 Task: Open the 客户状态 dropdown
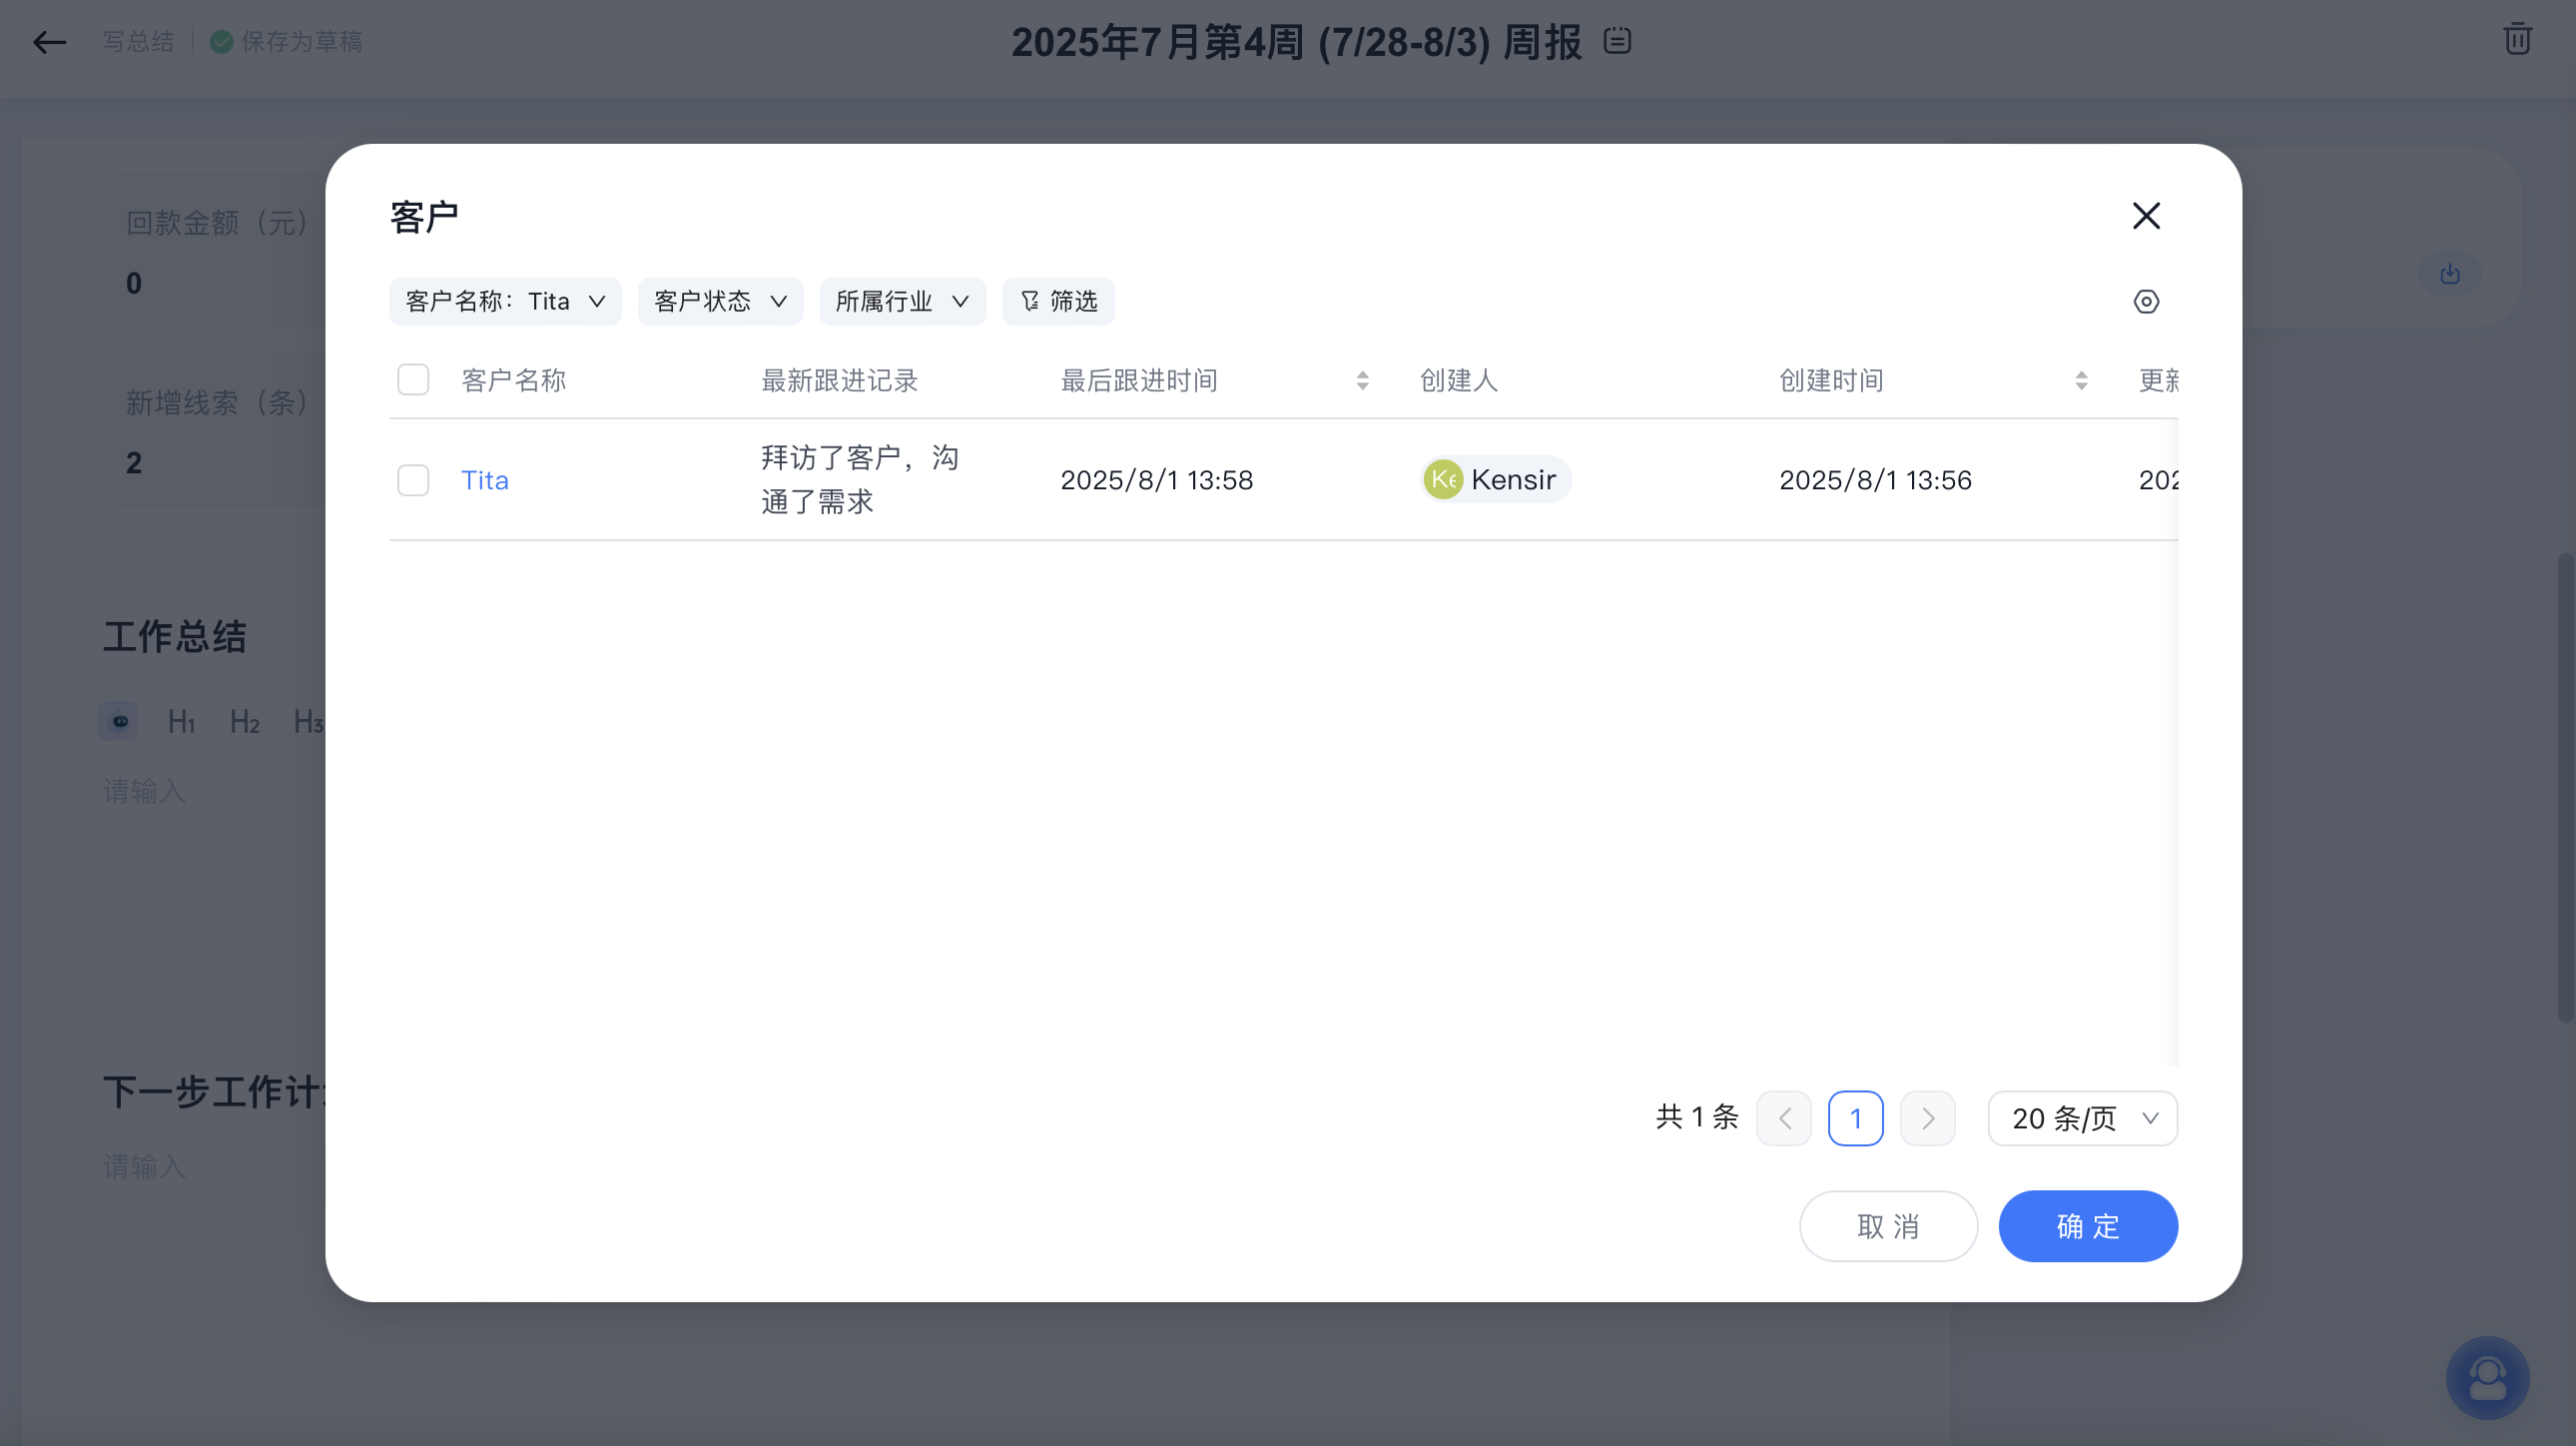coord(719,301)
